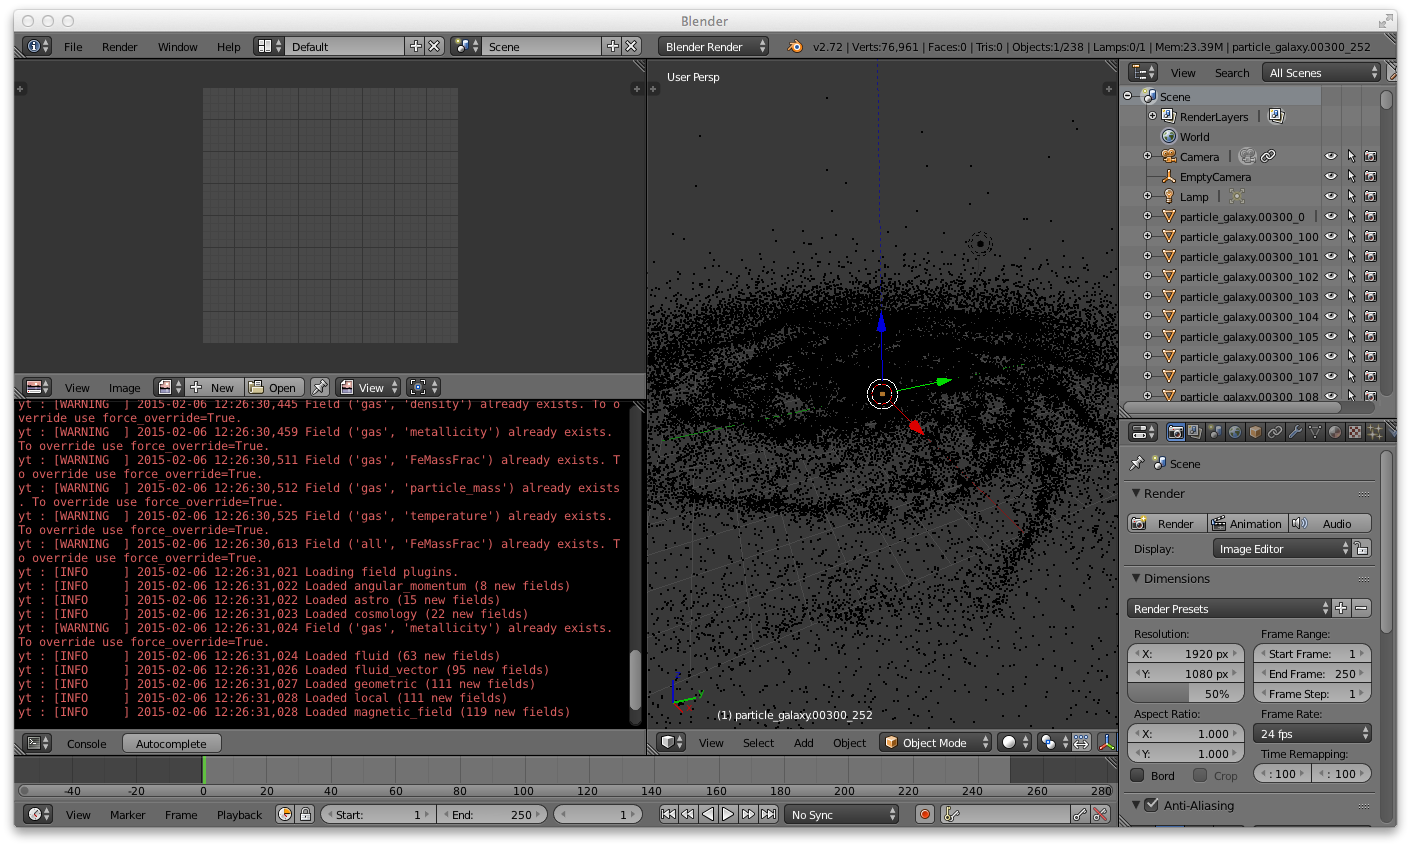
Task: Toggle the display lock interface icon
Action: click(x=1362, y=548)
